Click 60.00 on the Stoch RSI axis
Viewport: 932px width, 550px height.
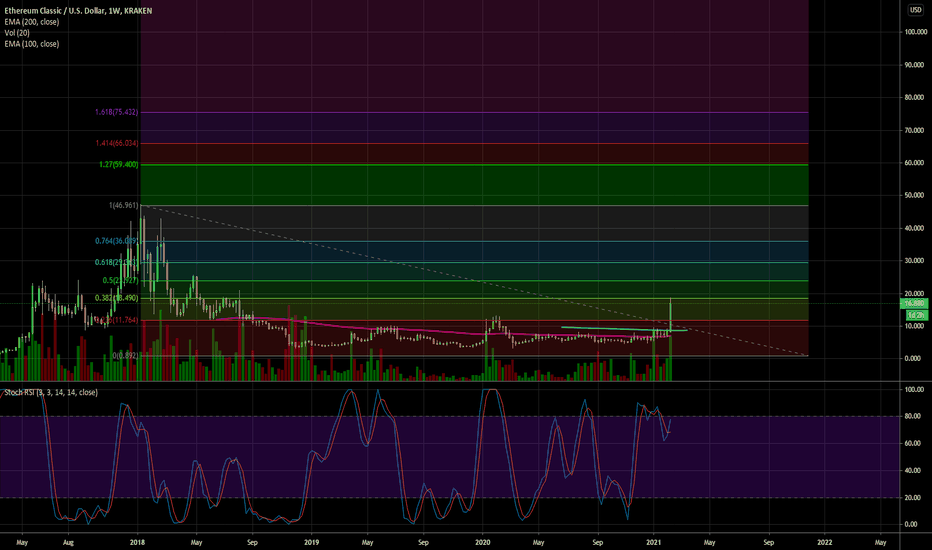coord(914,444)
